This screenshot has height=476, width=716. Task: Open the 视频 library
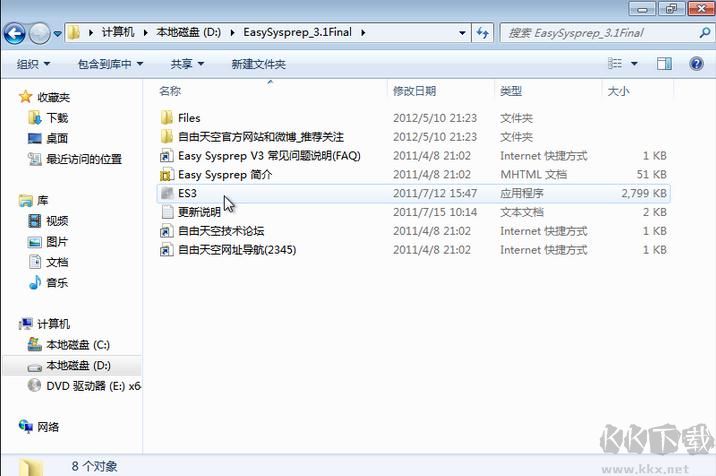(57, 221)
